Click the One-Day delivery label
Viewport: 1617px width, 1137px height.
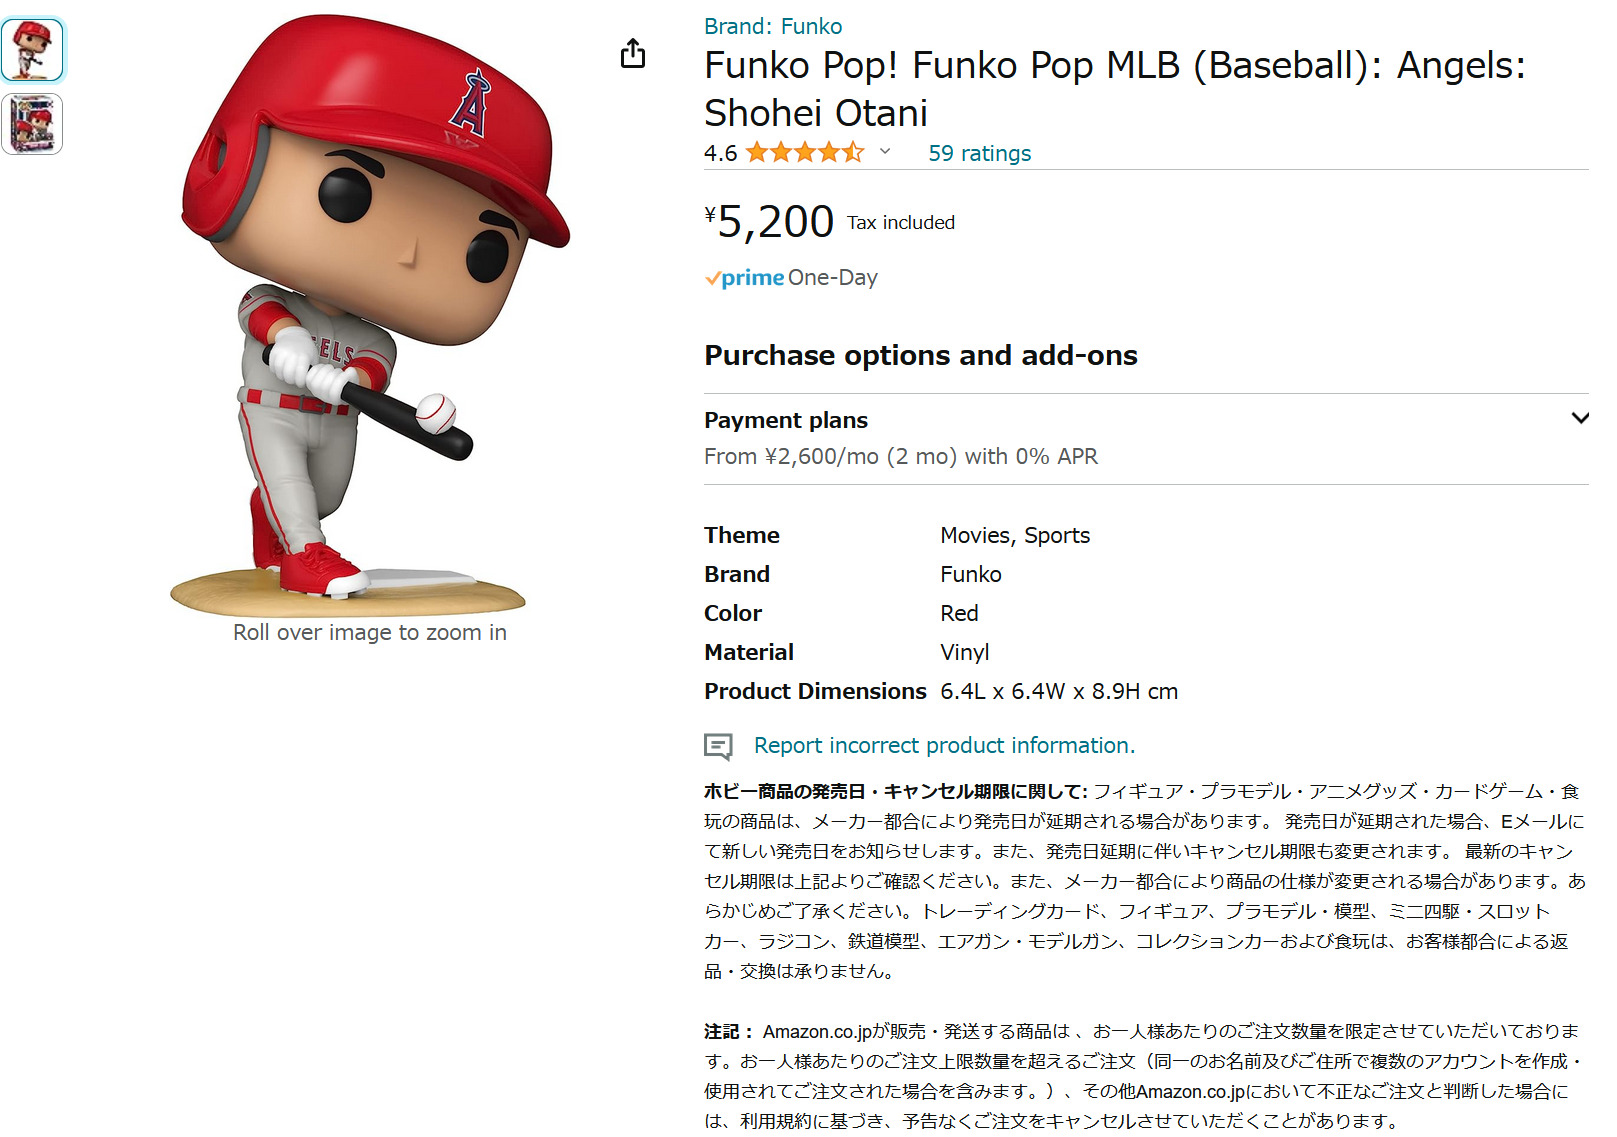point(832,278)
